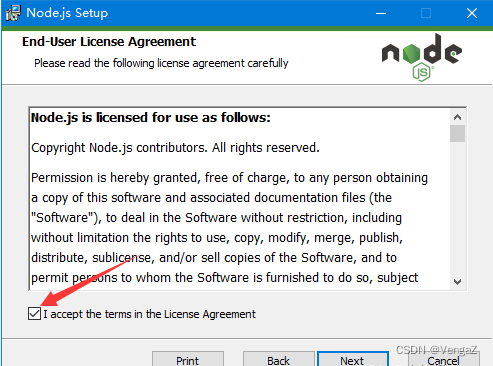
Task: Cancel the Node.js installation
Action: tap(444, 359)
